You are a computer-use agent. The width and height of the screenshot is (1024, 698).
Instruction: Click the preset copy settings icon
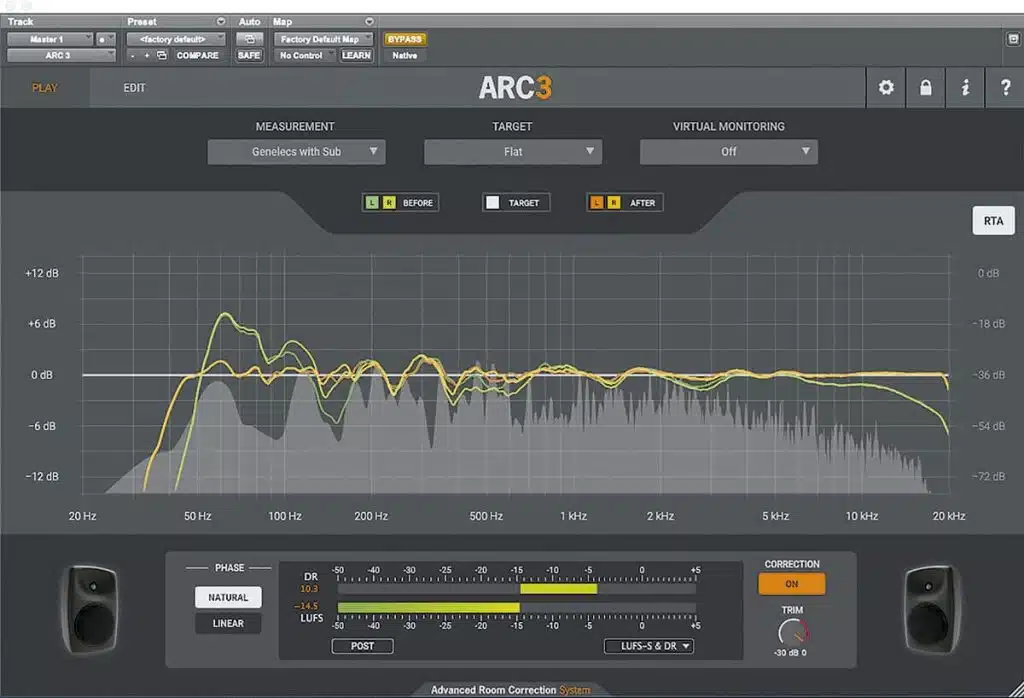click(x=162, y=56)
